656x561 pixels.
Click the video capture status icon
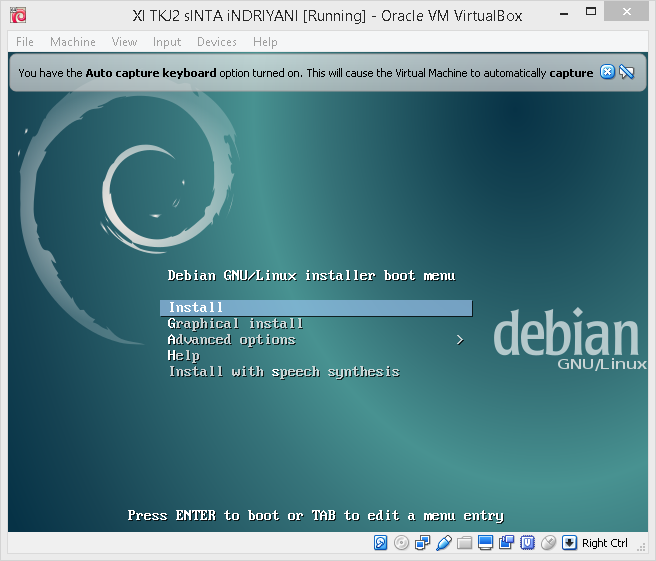(507, 543)
